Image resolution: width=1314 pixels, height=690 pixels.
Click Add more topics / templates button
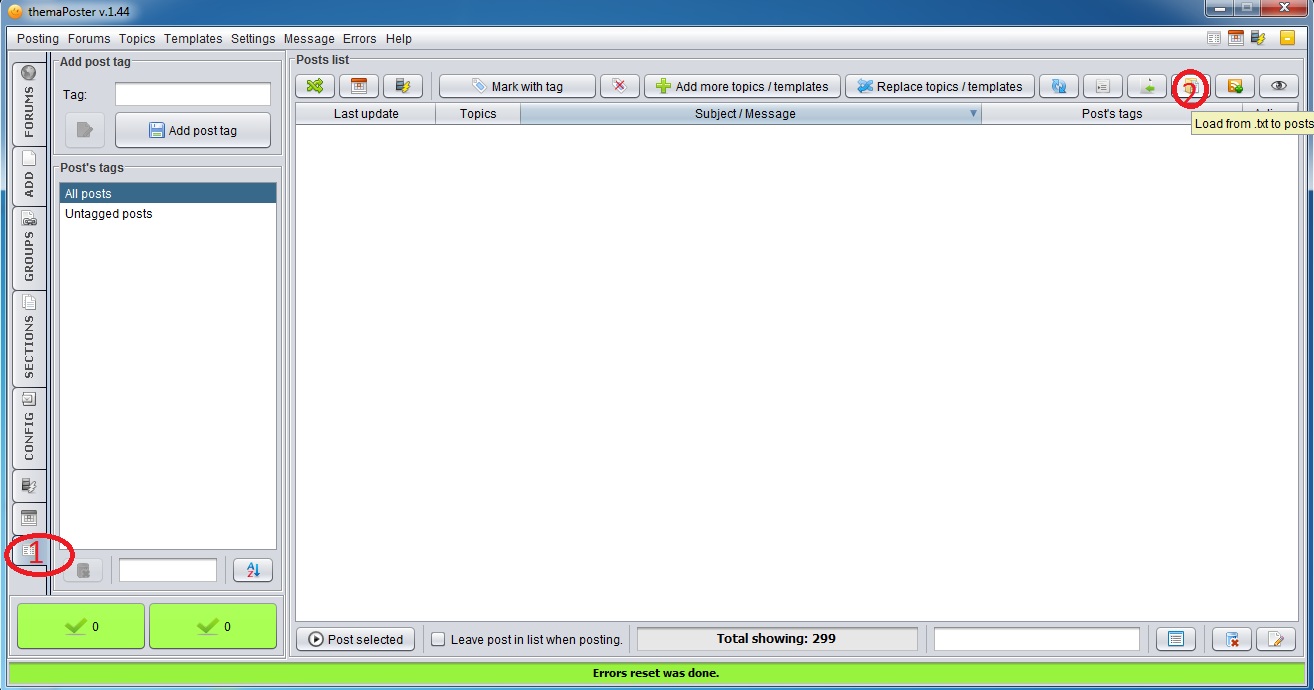coord(742,86)
